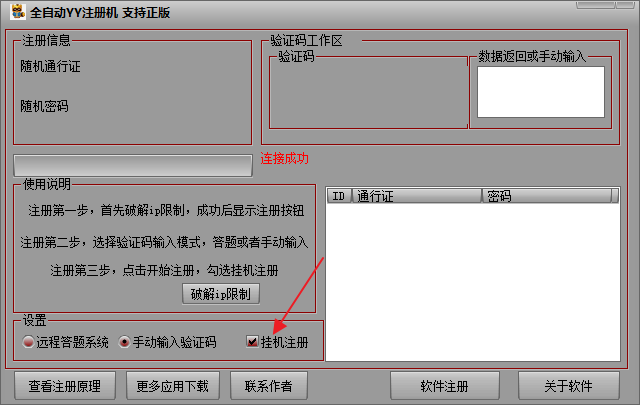This screenshot has width=640, height=405.
Task: Open 查看注册原理 button
Action: click(65, 386)
